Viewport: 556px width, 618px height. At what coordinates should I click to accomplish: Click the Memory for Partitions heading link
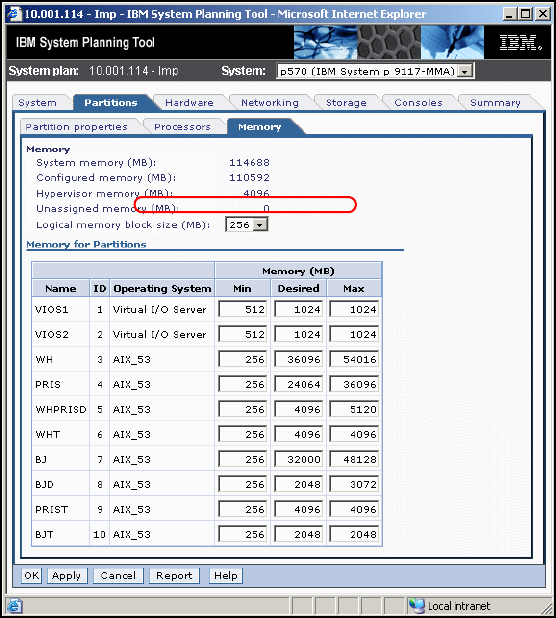click(86, 244)
